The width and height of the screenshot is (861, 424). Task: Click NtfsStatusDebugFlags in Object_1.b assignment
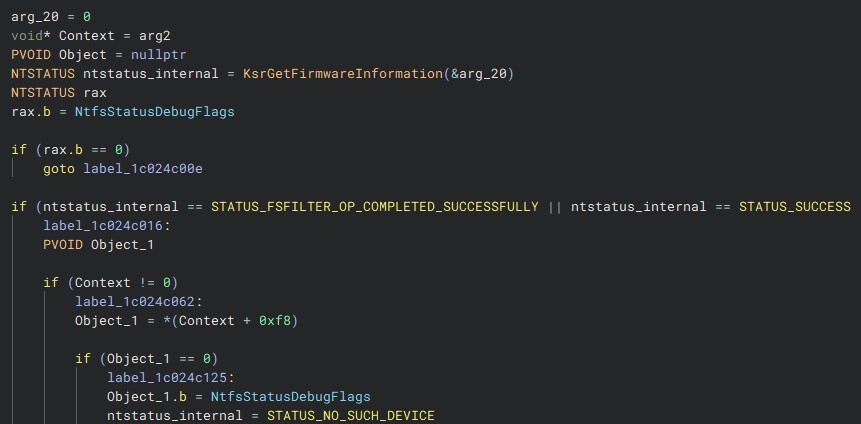(290, 397)
